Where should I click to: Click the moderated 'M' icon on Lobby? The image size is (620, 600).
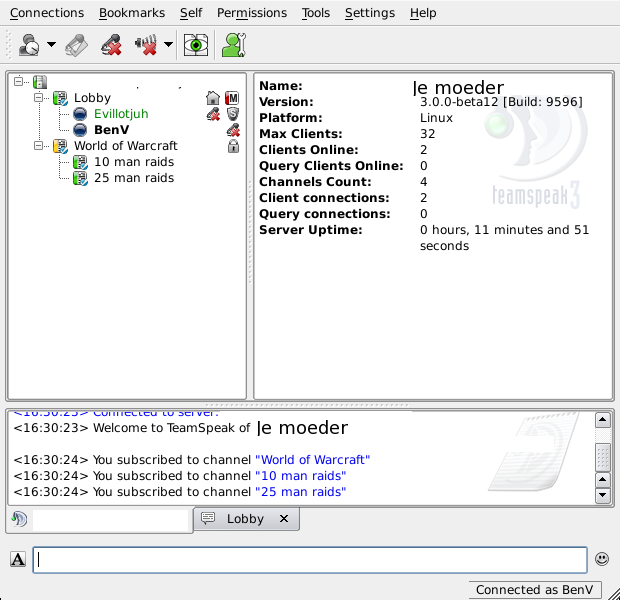click(x=232, y=98)
